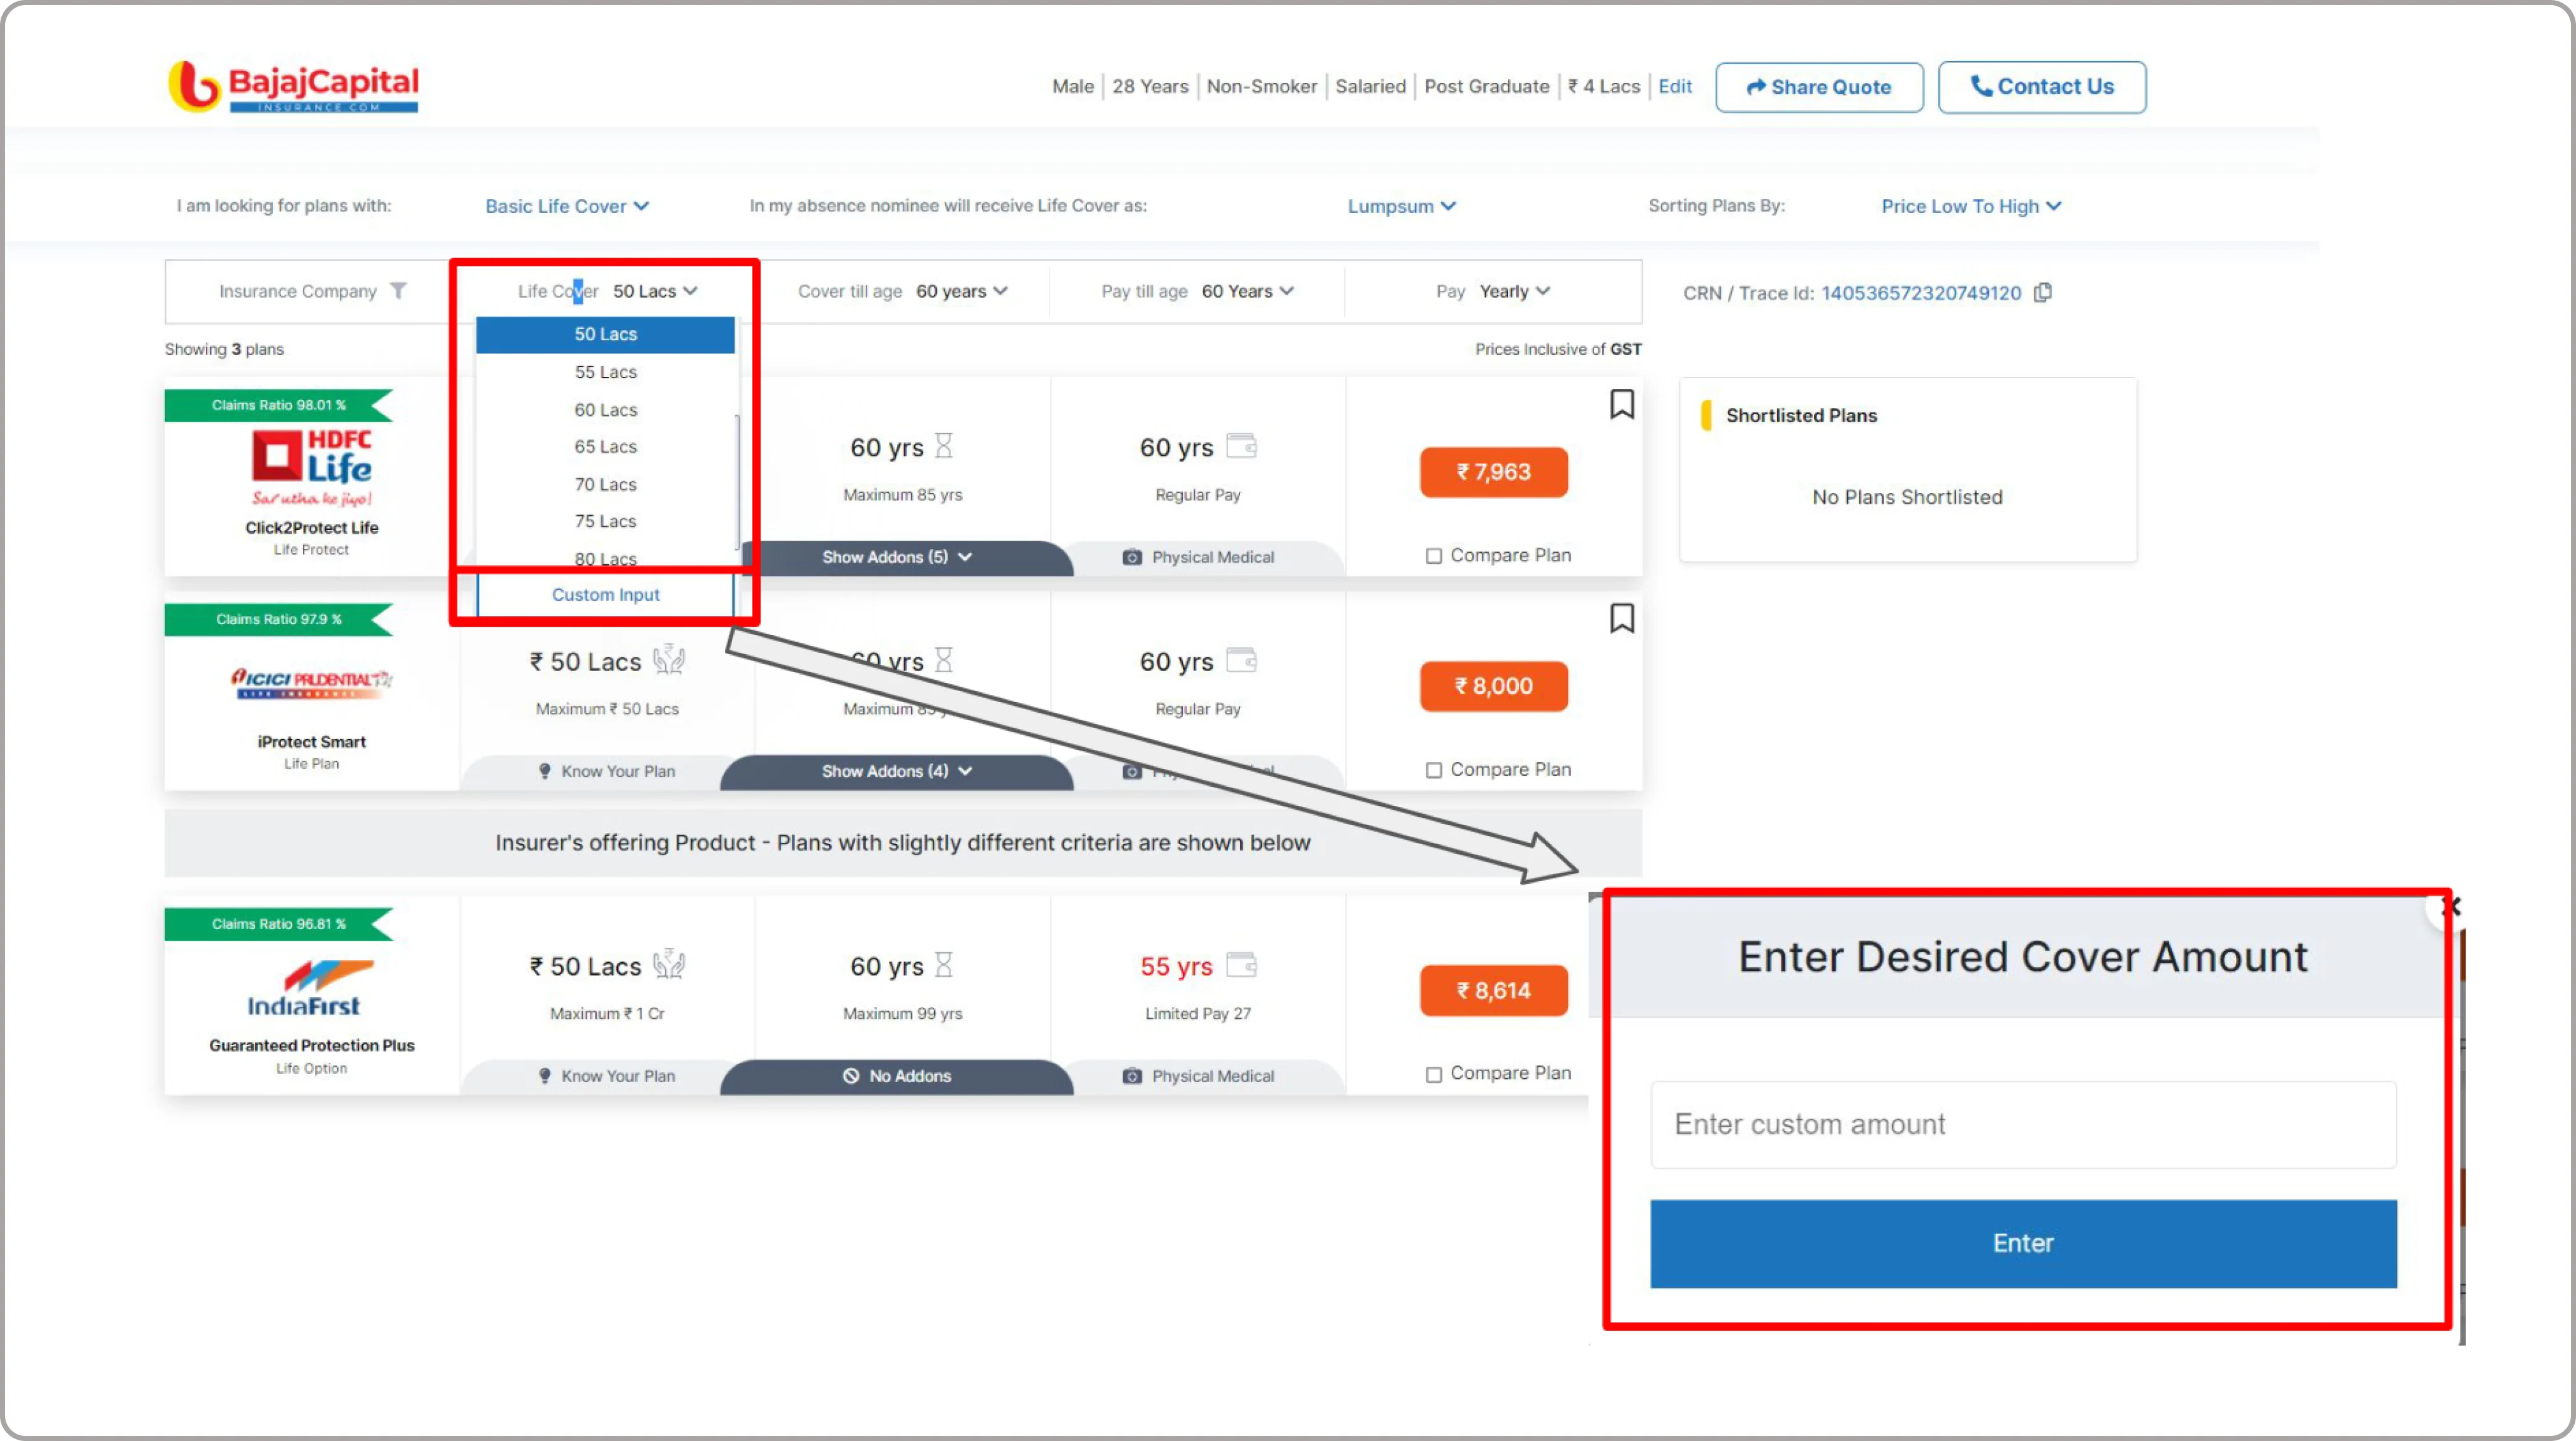Click Claims Ratio 96.81 % ribbon
2576x1441 pixels.
279,923
